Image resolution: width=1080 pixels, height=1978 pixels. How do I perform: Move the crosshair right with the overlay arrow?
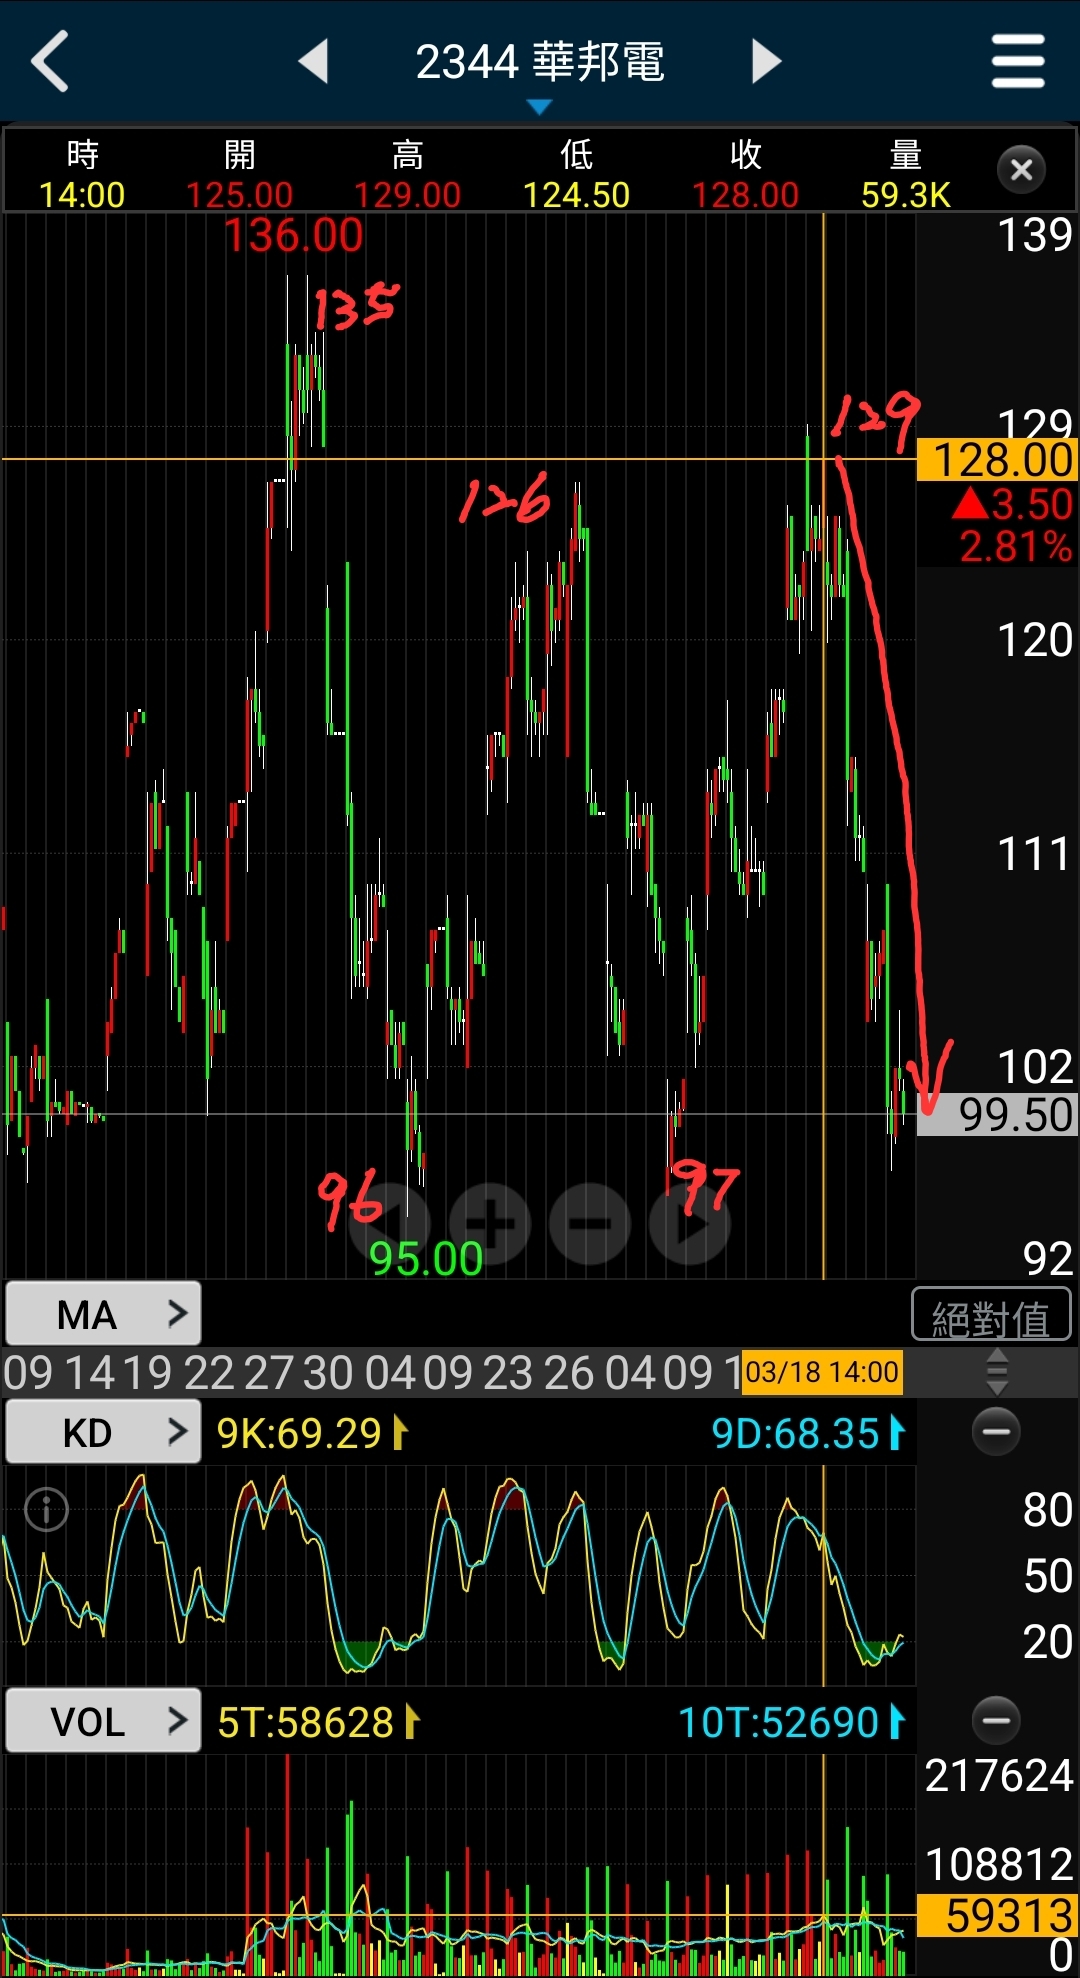[690, 1224]
